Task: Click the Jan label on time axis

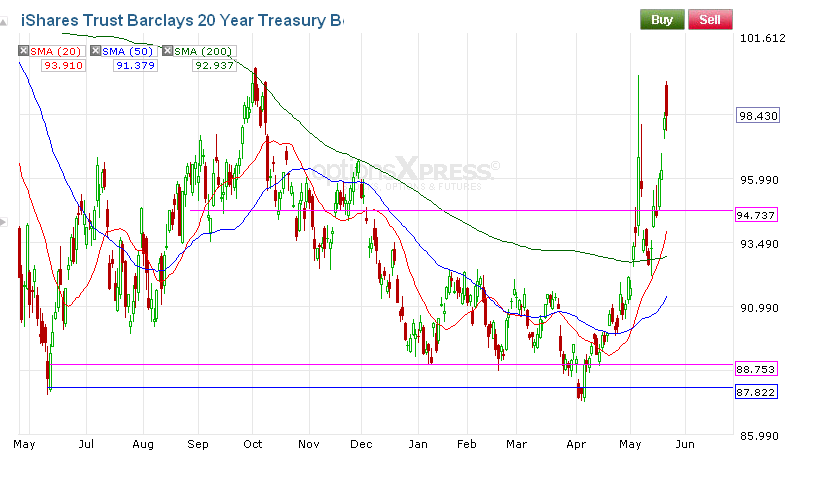Action: click(x=418, y=444)
